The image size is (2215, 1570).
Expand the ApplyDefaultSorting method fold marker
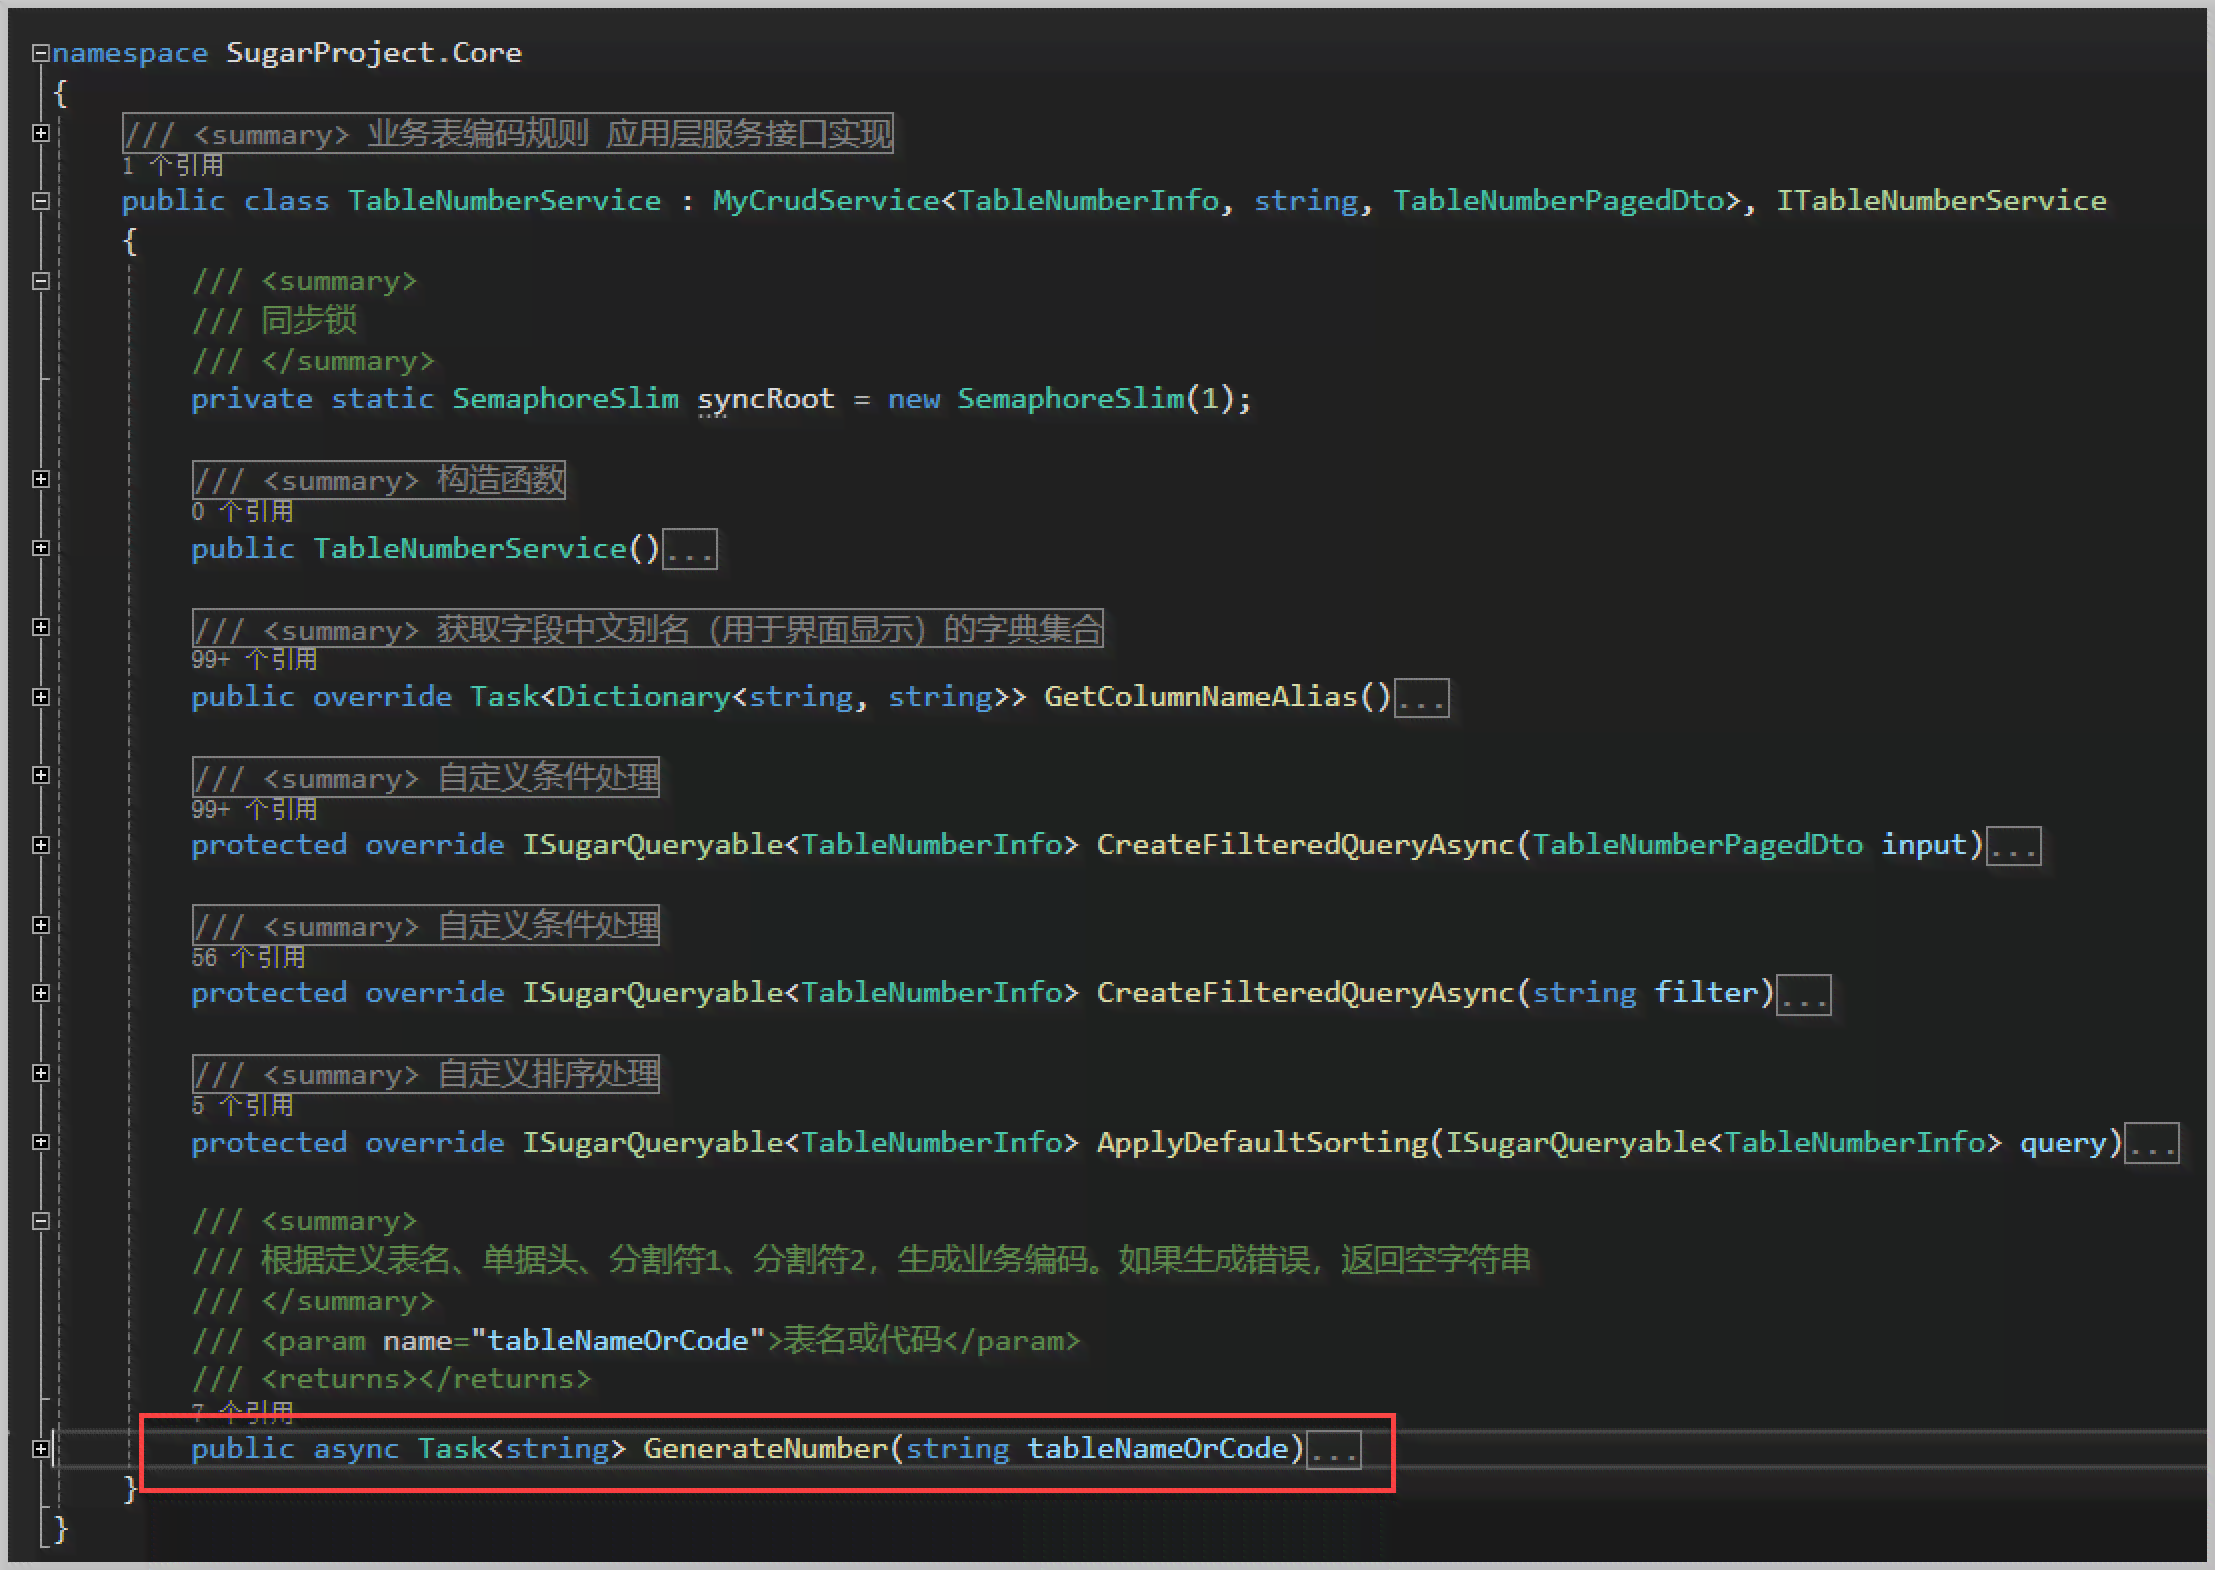(x=41, y=1142)
